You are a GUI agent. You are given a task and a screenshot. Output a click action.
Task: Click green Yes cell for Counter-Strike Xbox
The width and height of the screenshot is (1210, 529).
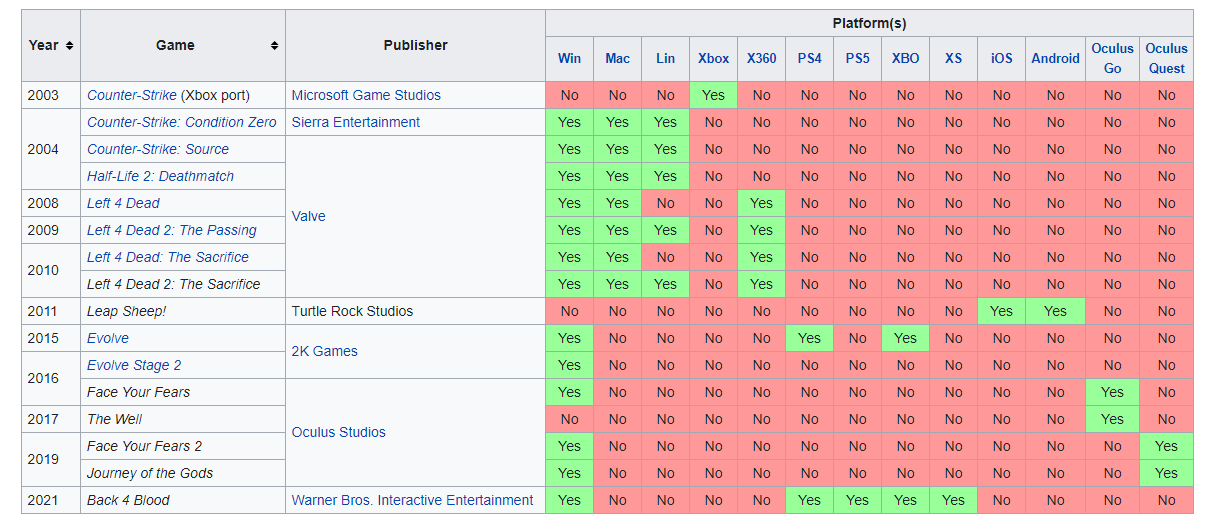[x=713, y=95]
